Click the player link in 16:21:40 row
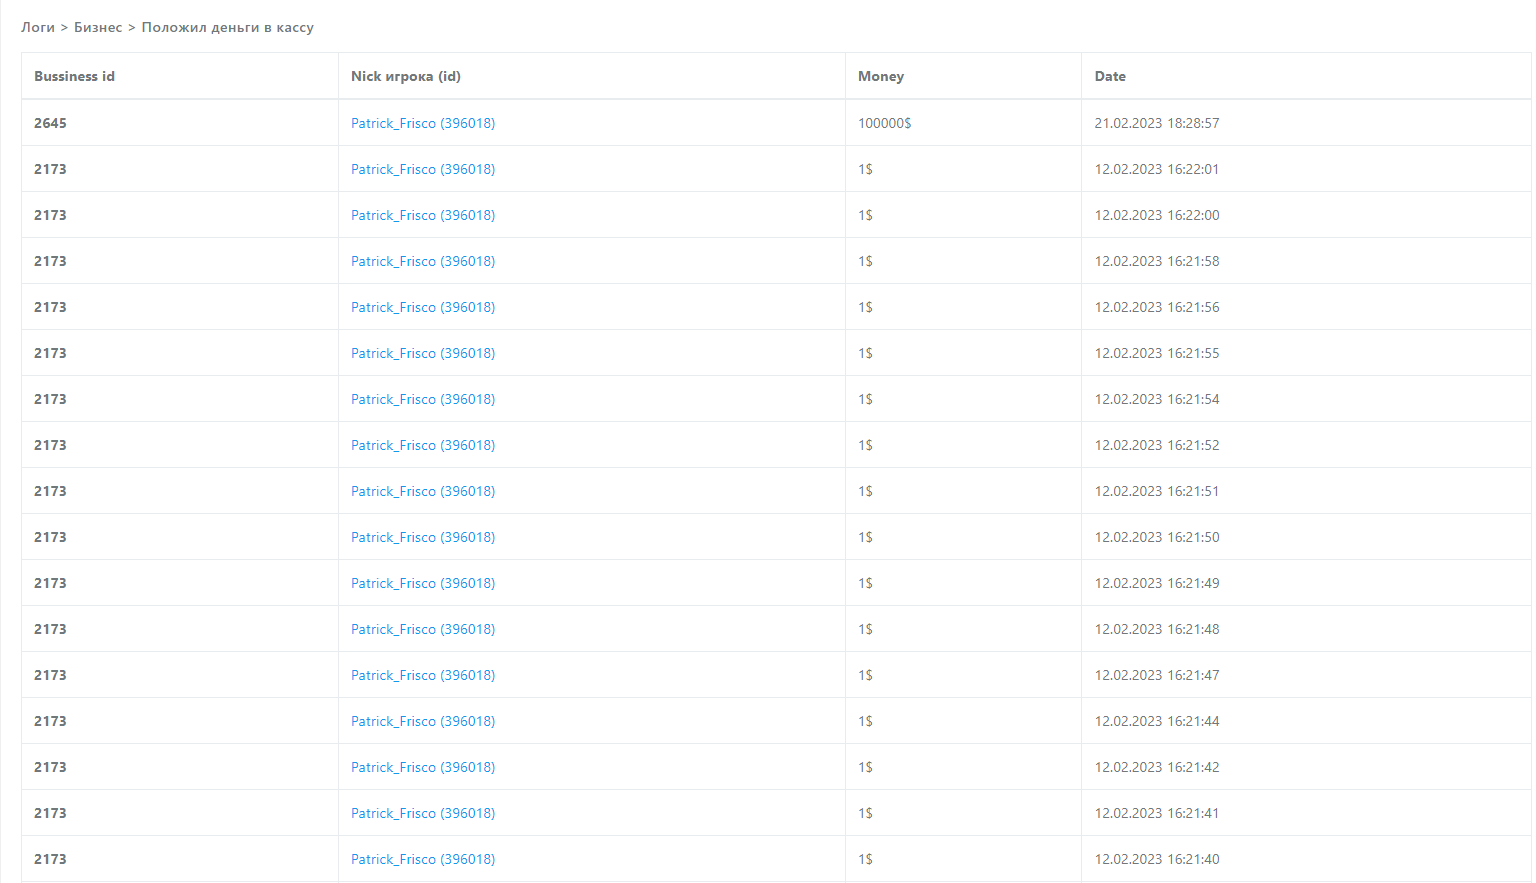The height and width of the screenshot is (883, 1536). pyautogui.click(x=422, y=859)
